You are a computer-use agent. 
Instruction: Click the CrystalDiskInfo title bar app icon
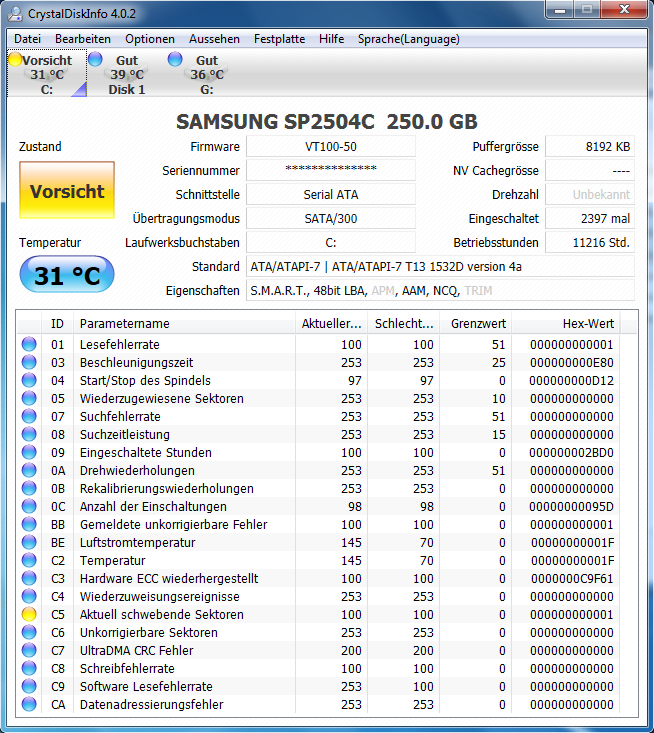[x=15, y=14]
